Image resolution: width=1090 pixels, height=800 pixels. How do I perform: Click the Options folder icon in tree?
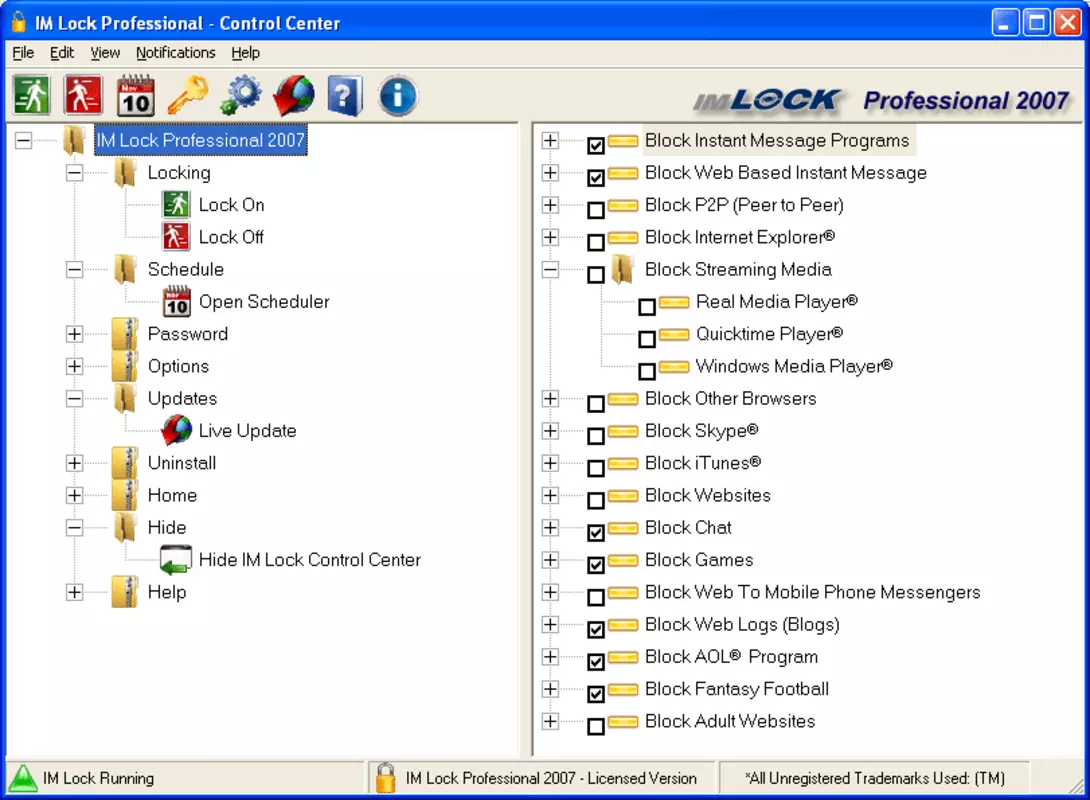tap(125, 366)
